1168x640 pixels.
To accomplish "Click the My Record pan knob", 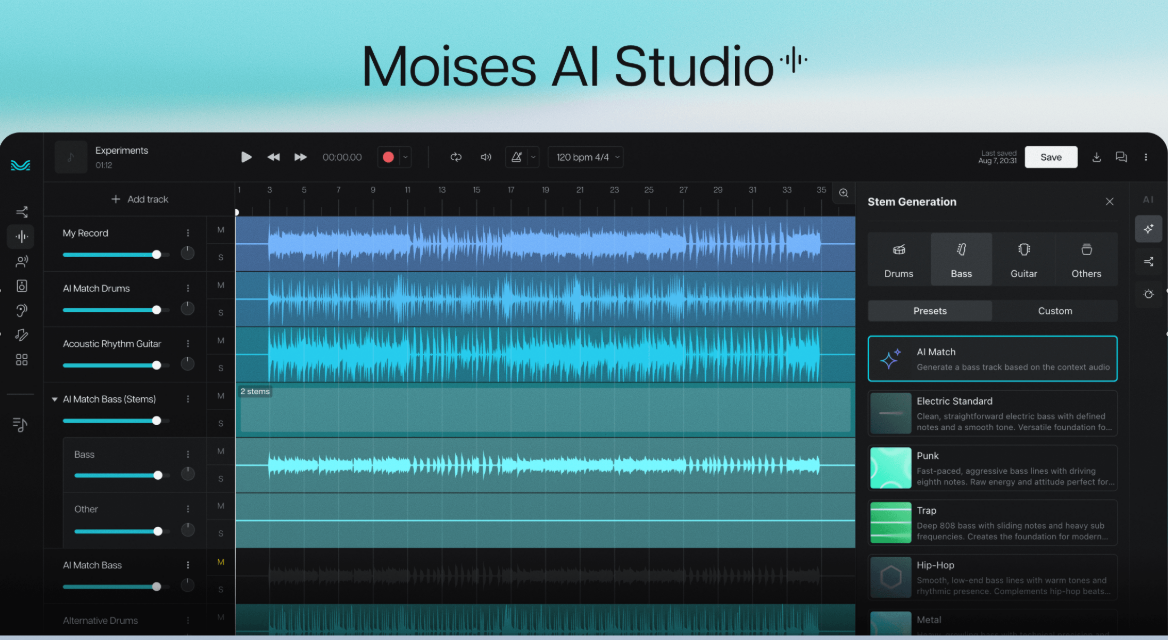I will pos(188,253).
